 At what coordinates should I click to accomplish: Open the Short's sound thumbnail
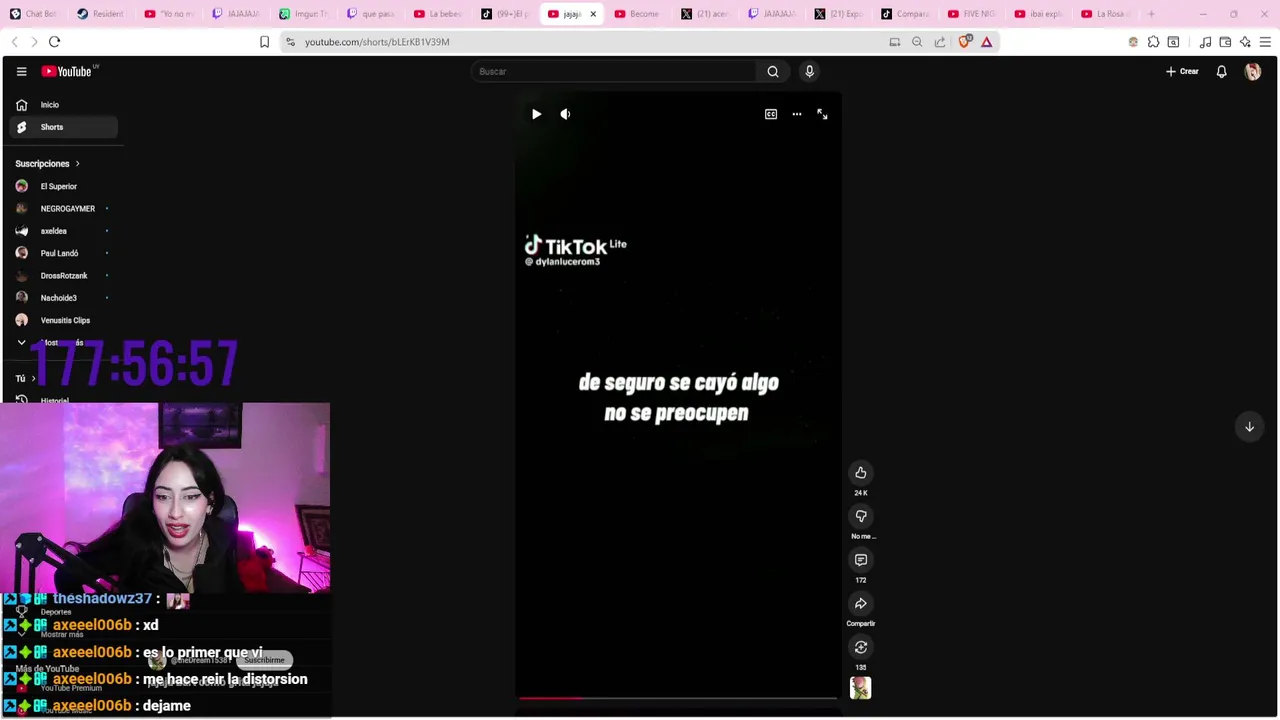(x=861, y=688)
